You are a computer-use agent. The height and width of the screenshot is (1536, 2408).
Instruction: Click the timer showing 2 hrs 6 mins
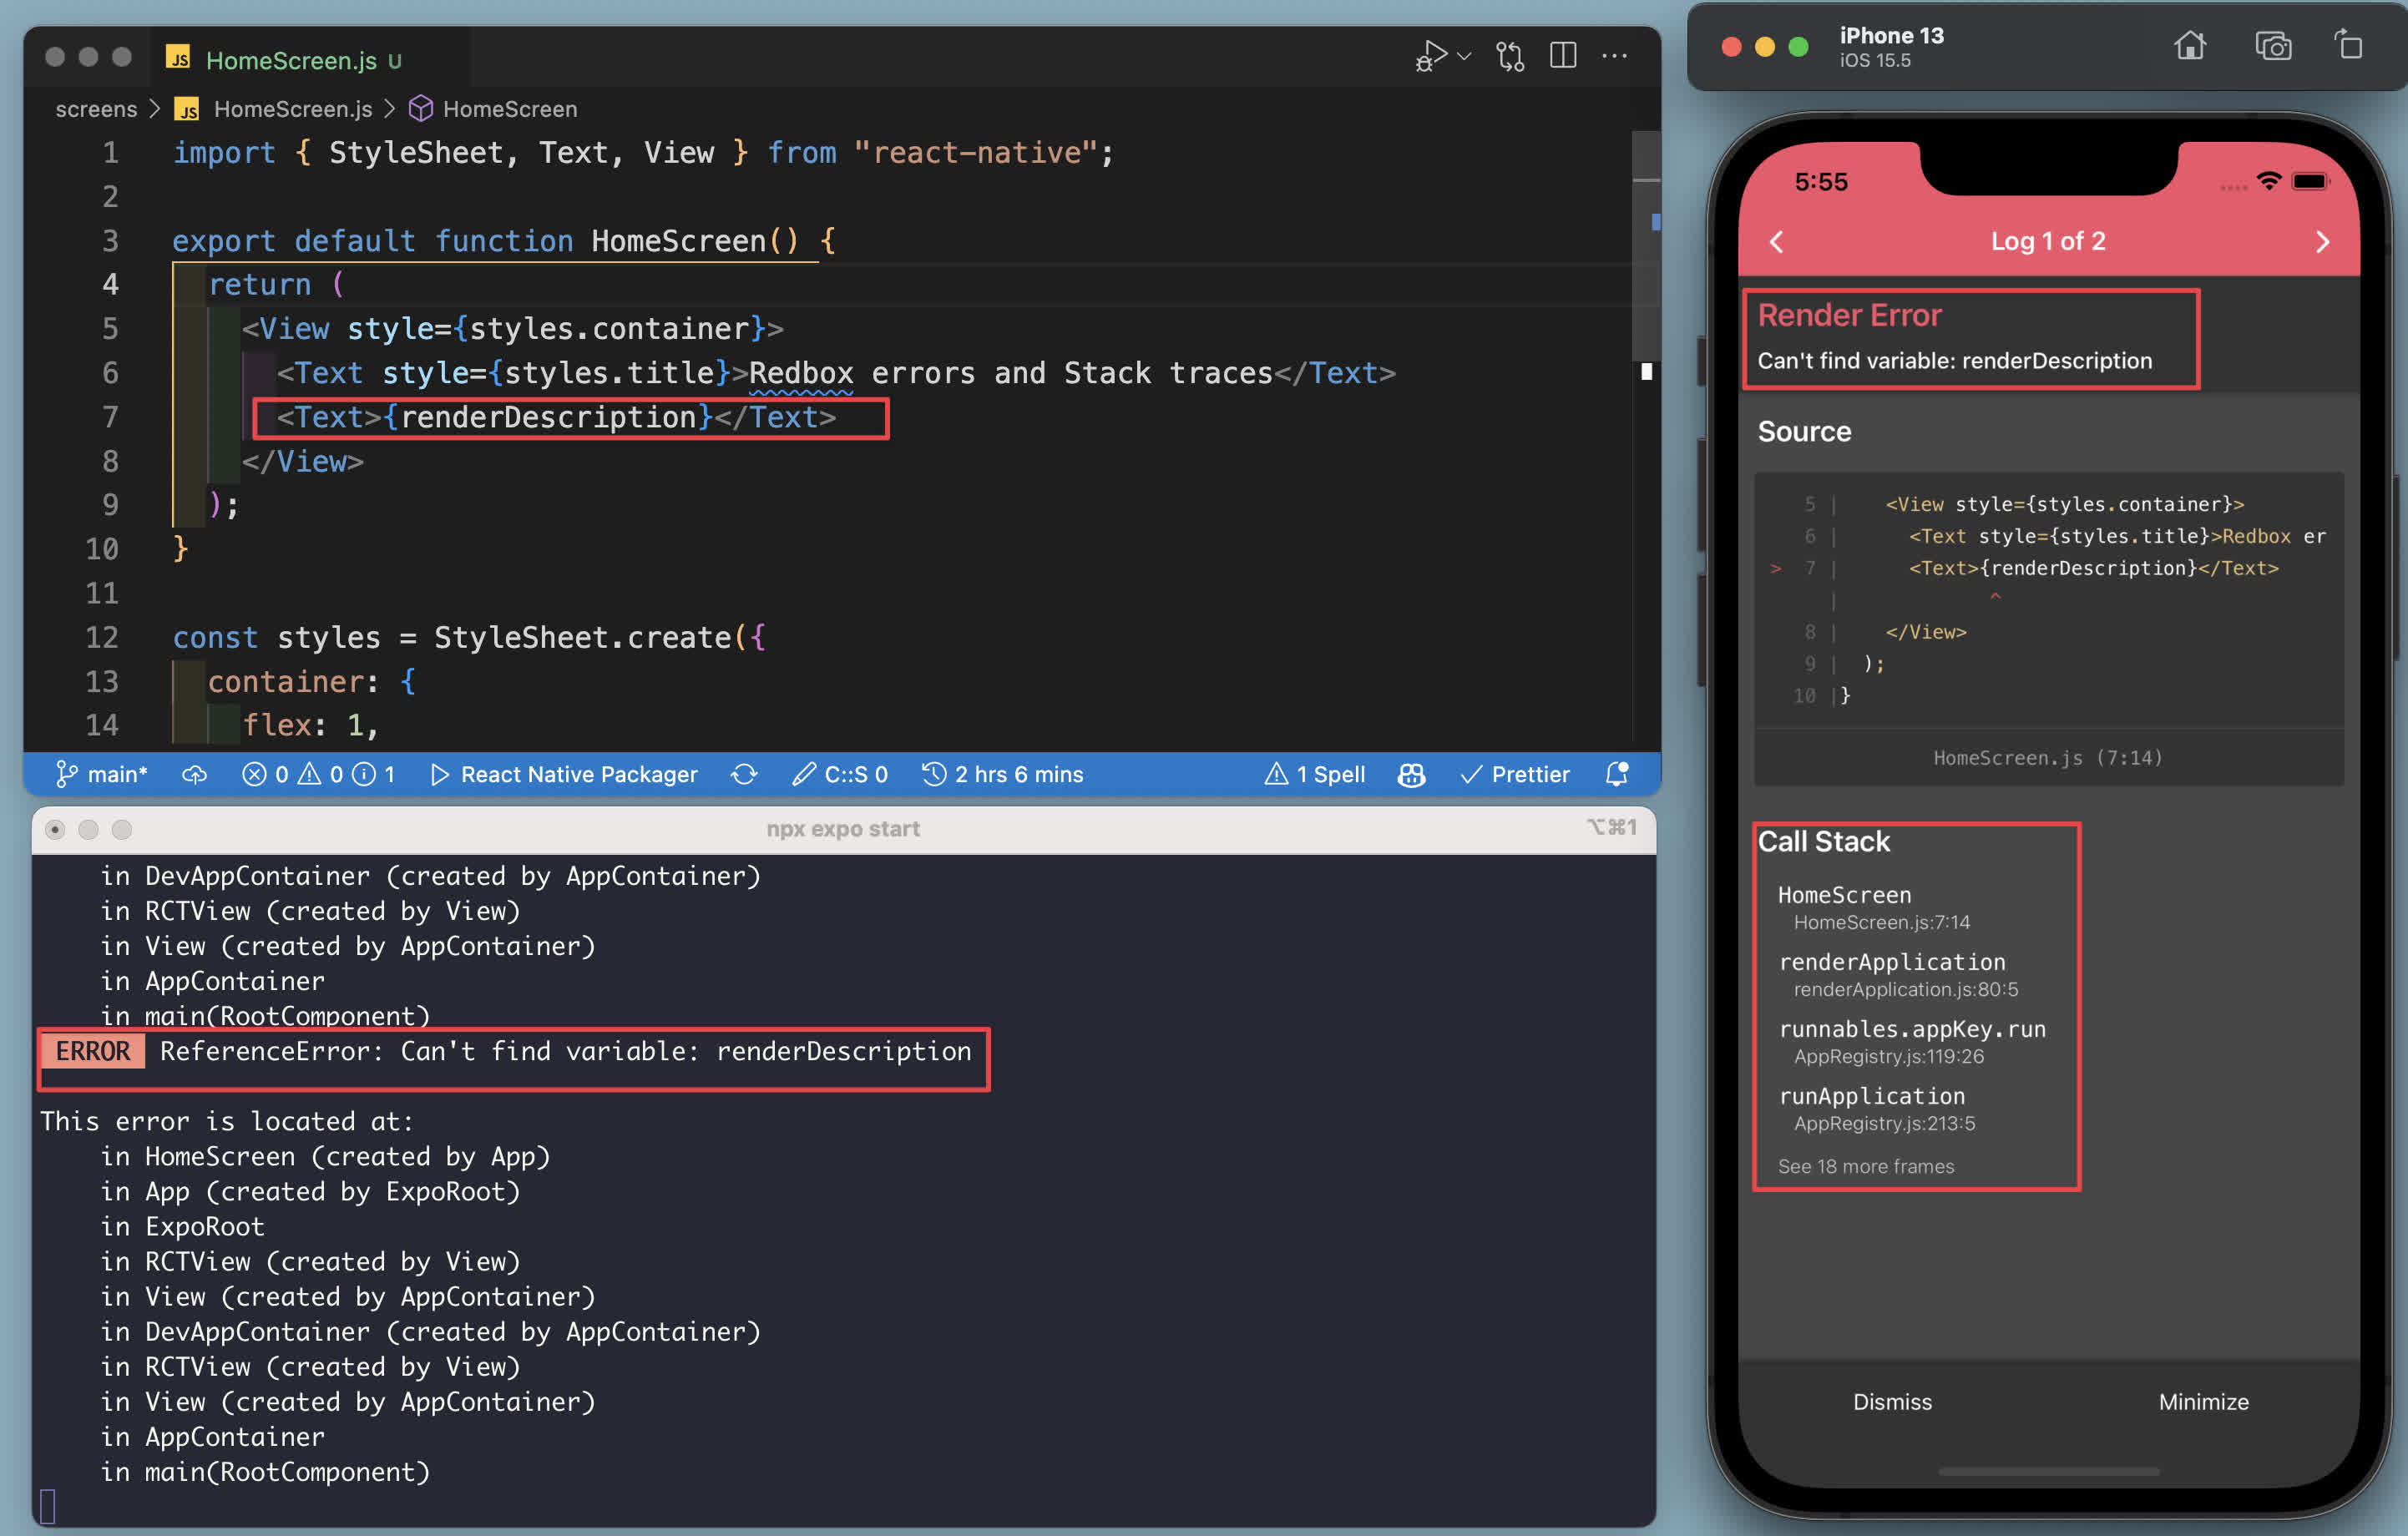click(x=1009, y=774)
